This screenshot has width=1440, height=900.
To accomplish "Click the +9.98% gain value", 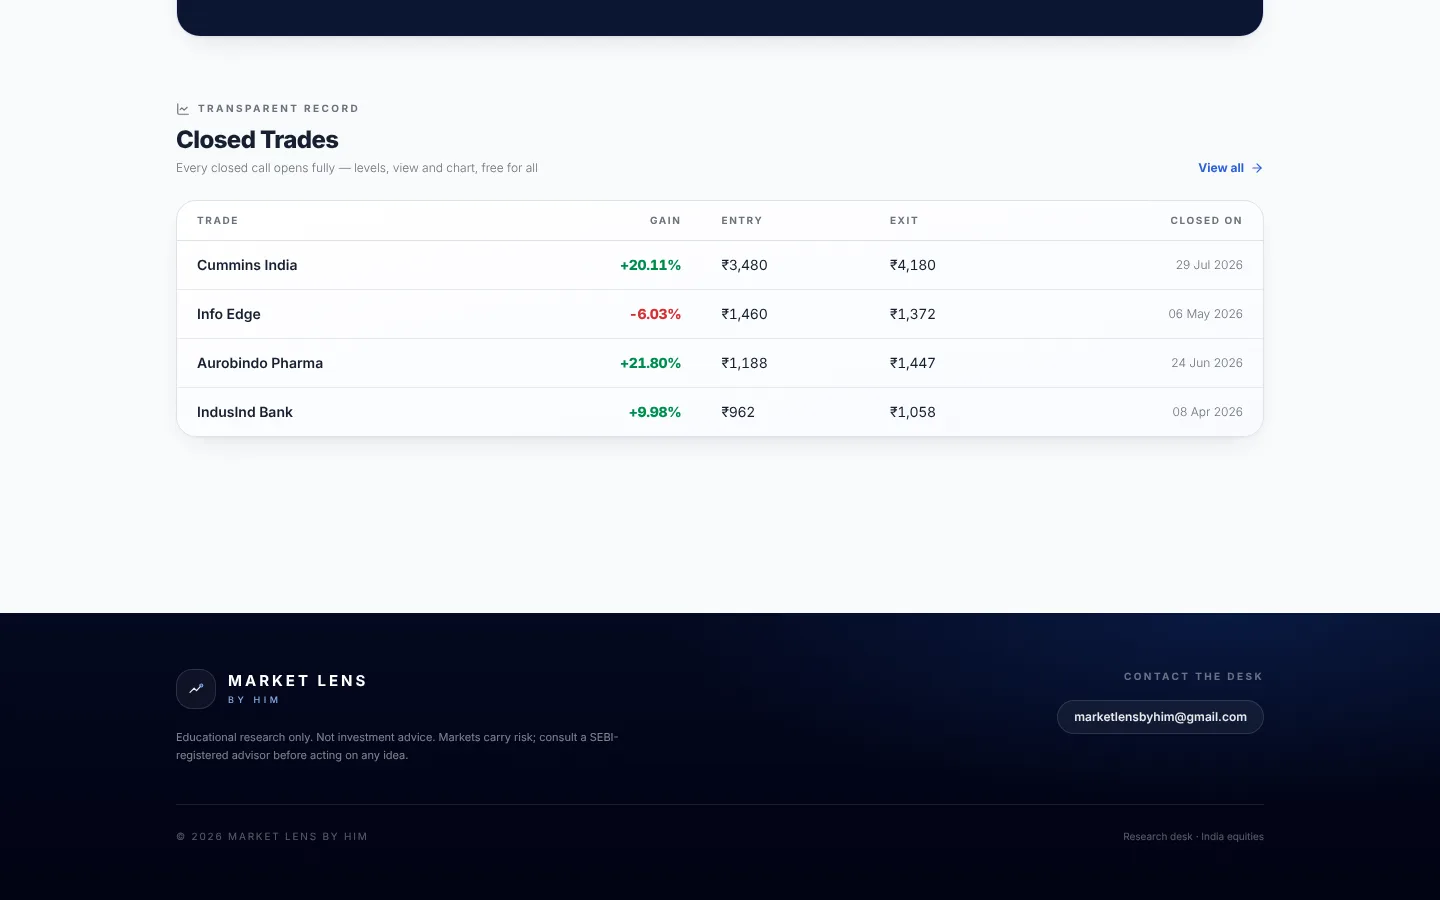I will click(654, 412).
